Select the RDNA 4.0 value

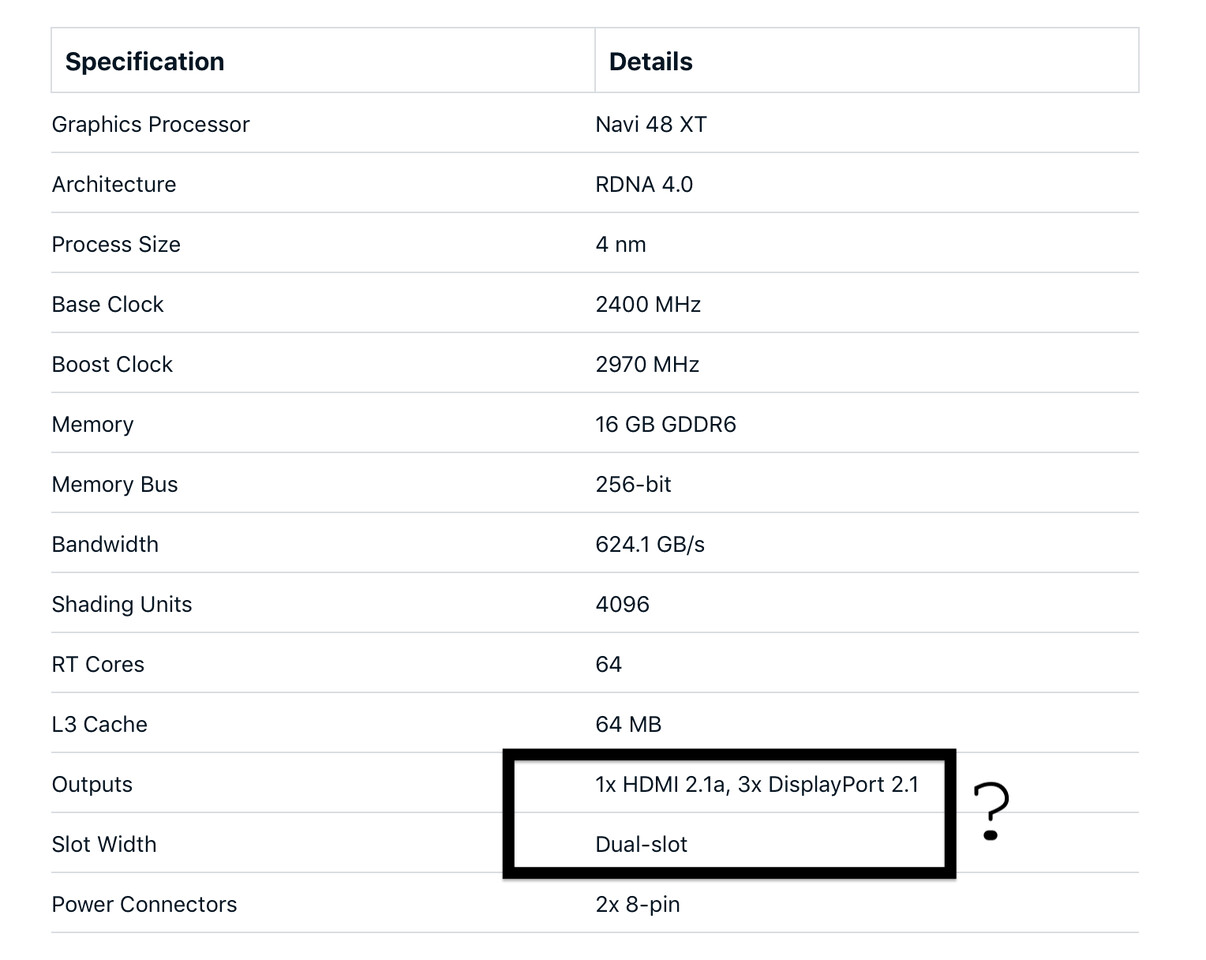[x=644, y=185]
